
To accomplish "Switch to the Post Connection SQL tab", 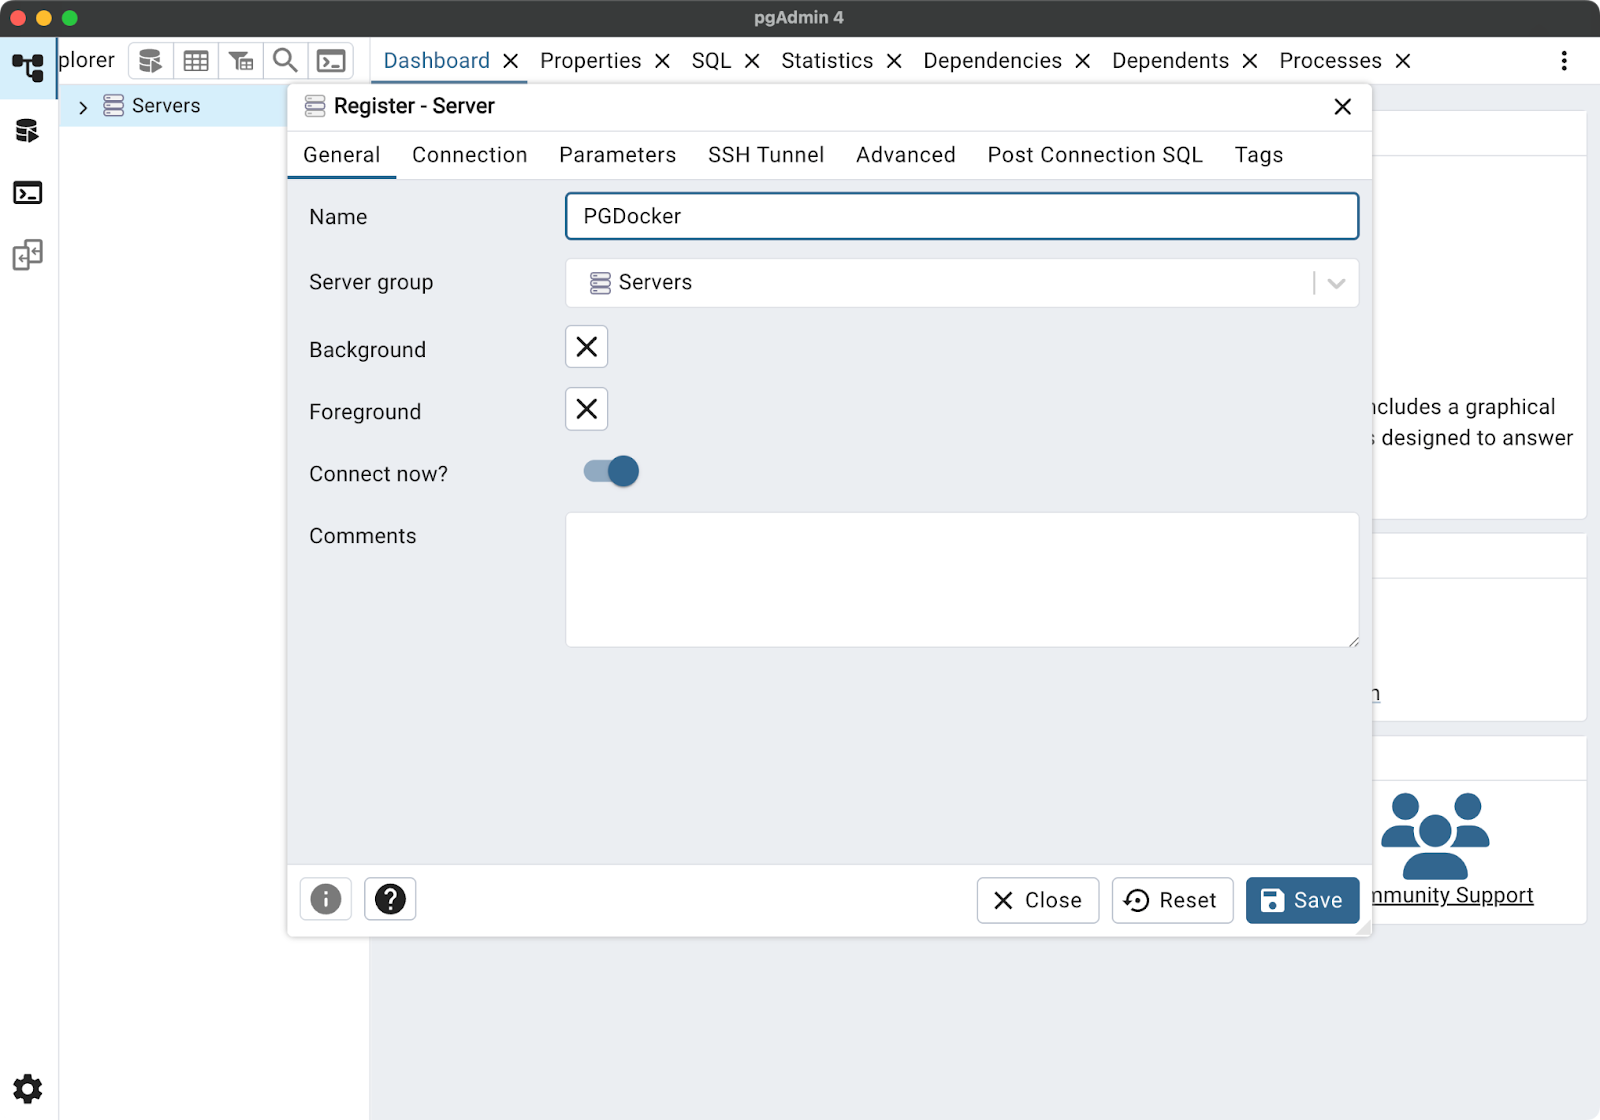I will [x=1095, y=155].
